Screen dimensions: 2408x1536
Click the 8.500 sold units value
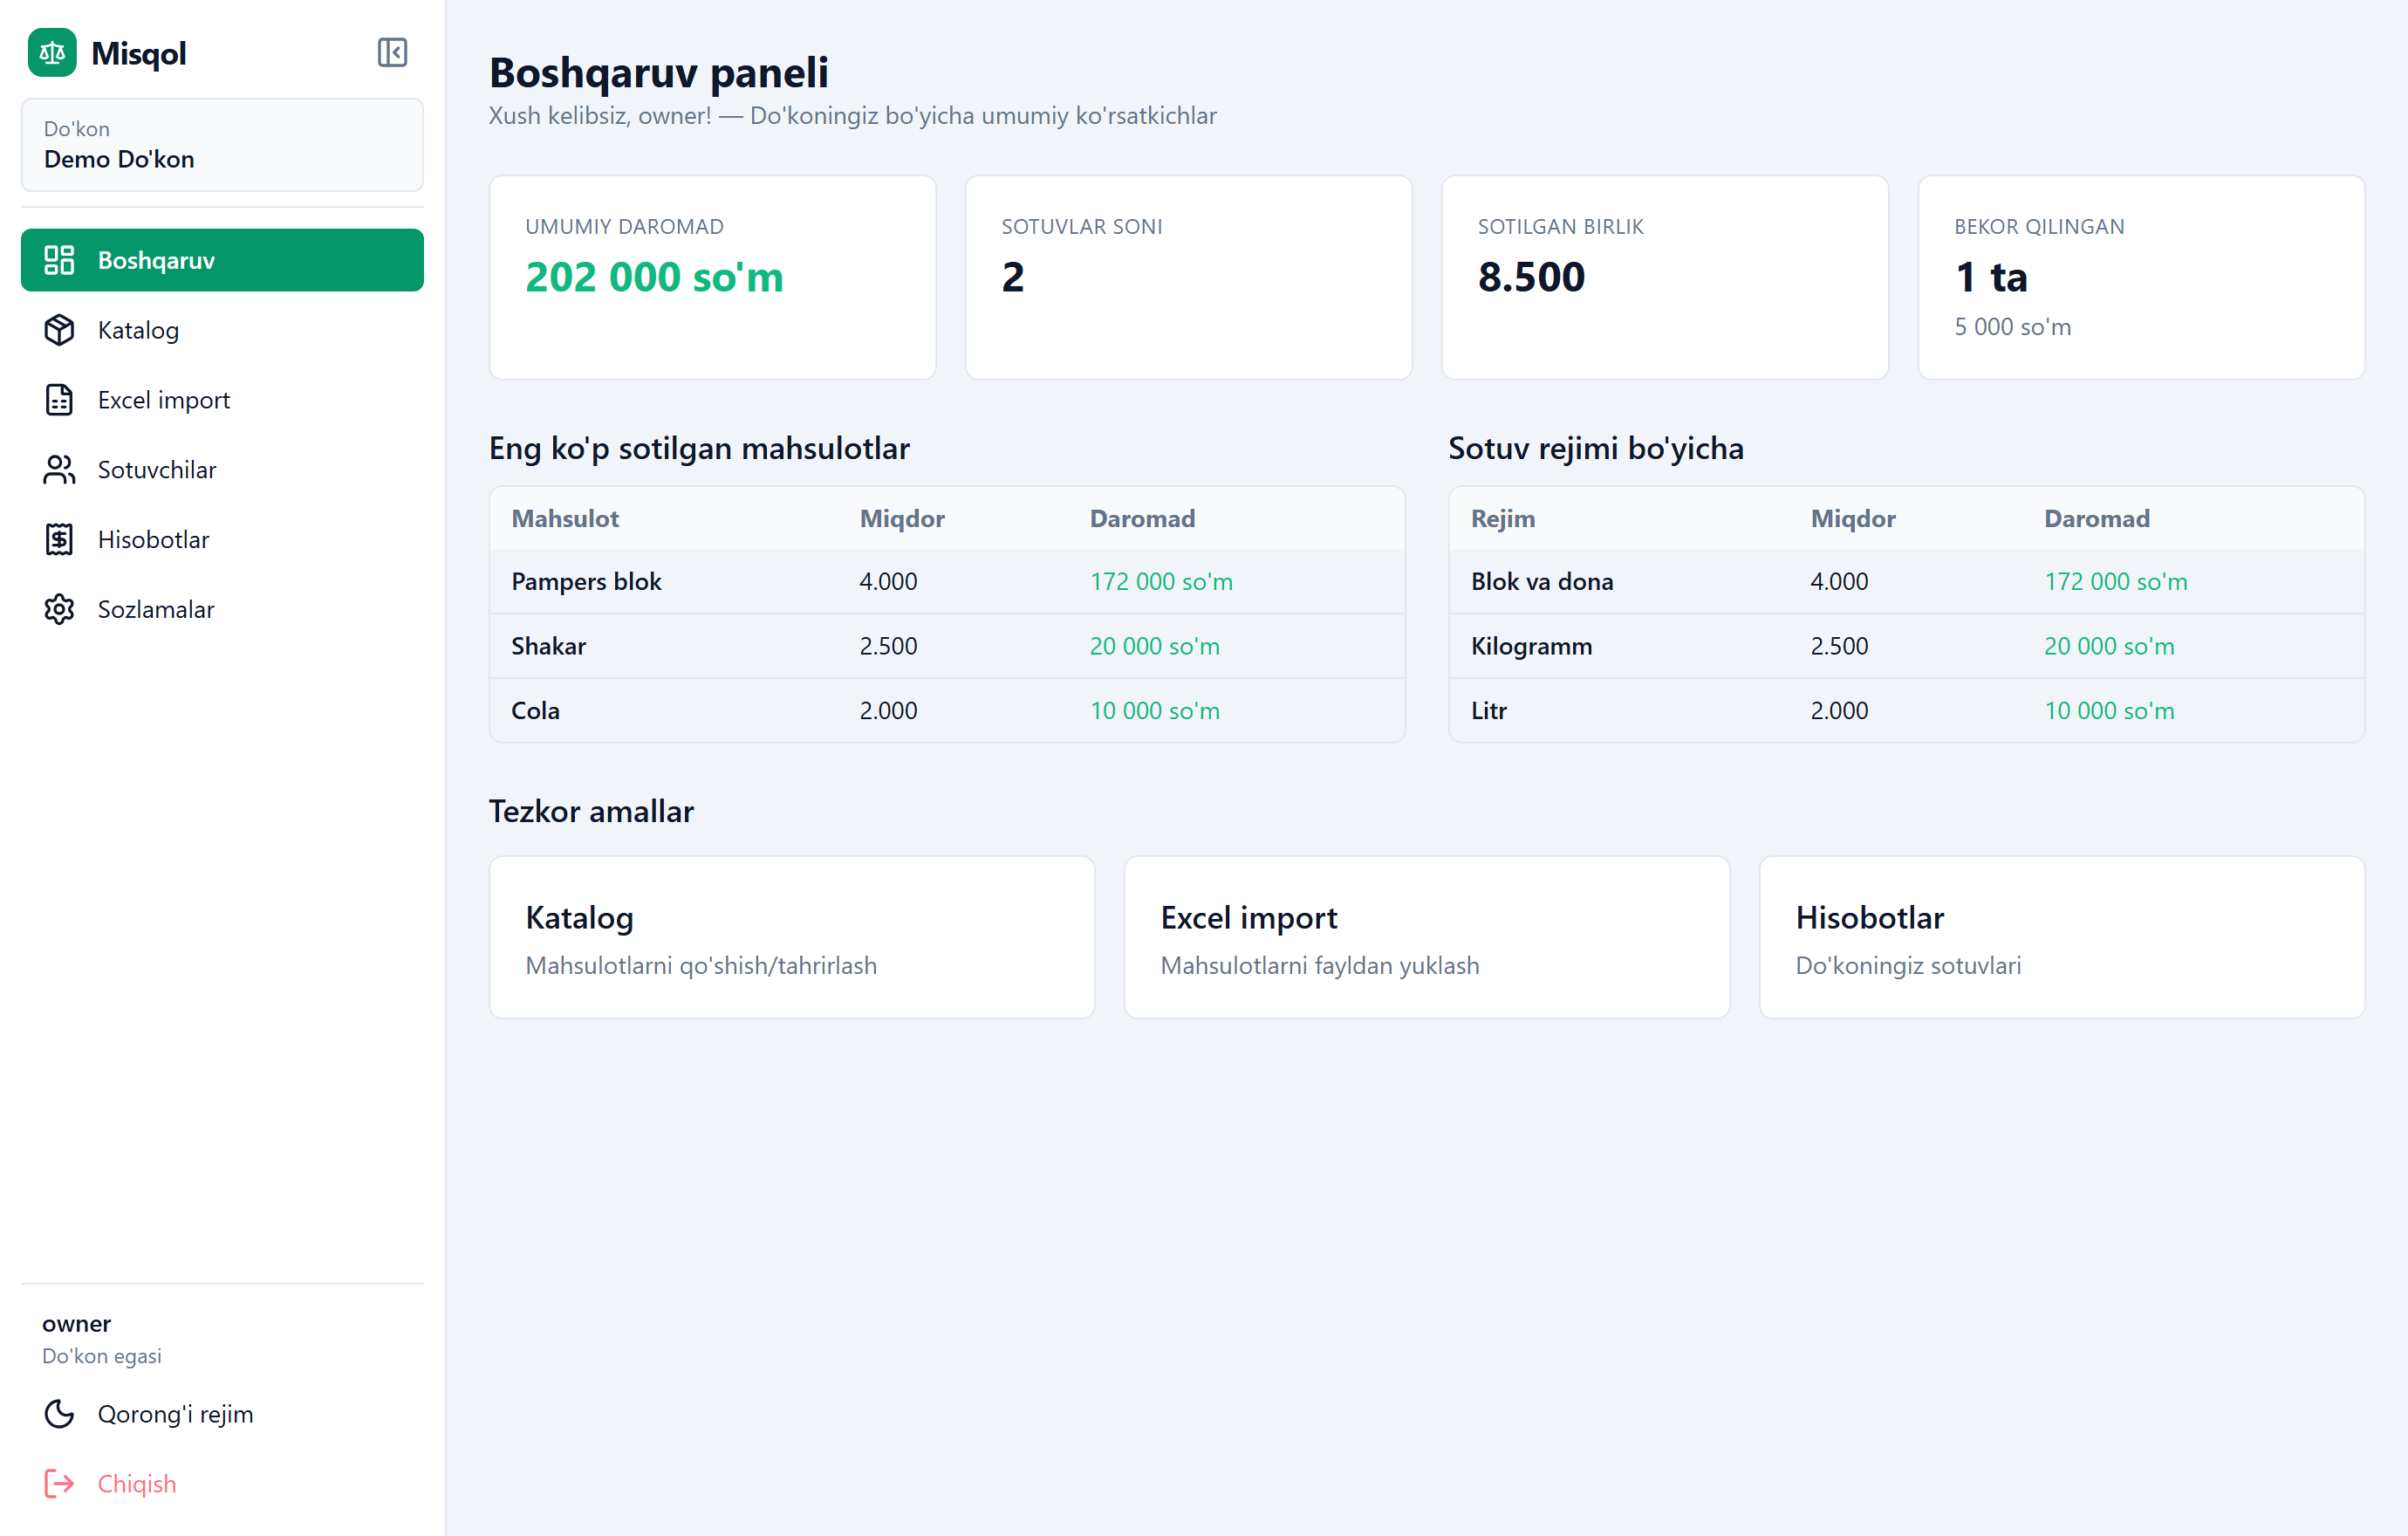tap(1531, 277)
